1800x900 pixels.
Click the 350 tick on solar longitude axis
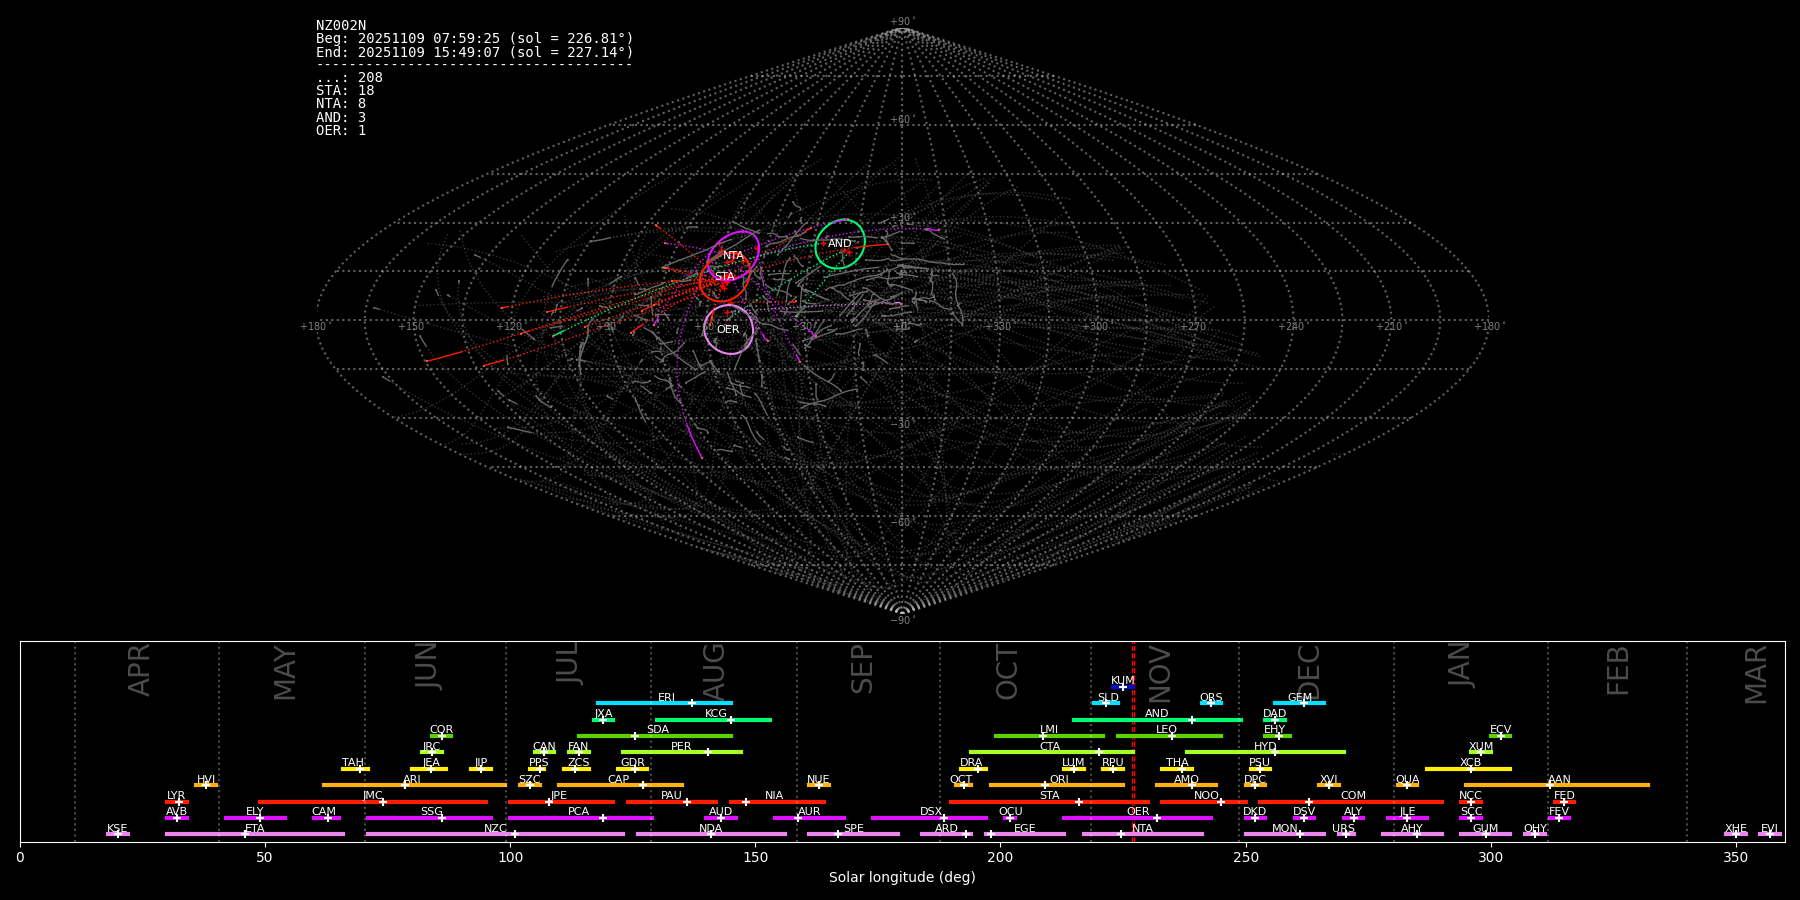tap(1735, 857)
